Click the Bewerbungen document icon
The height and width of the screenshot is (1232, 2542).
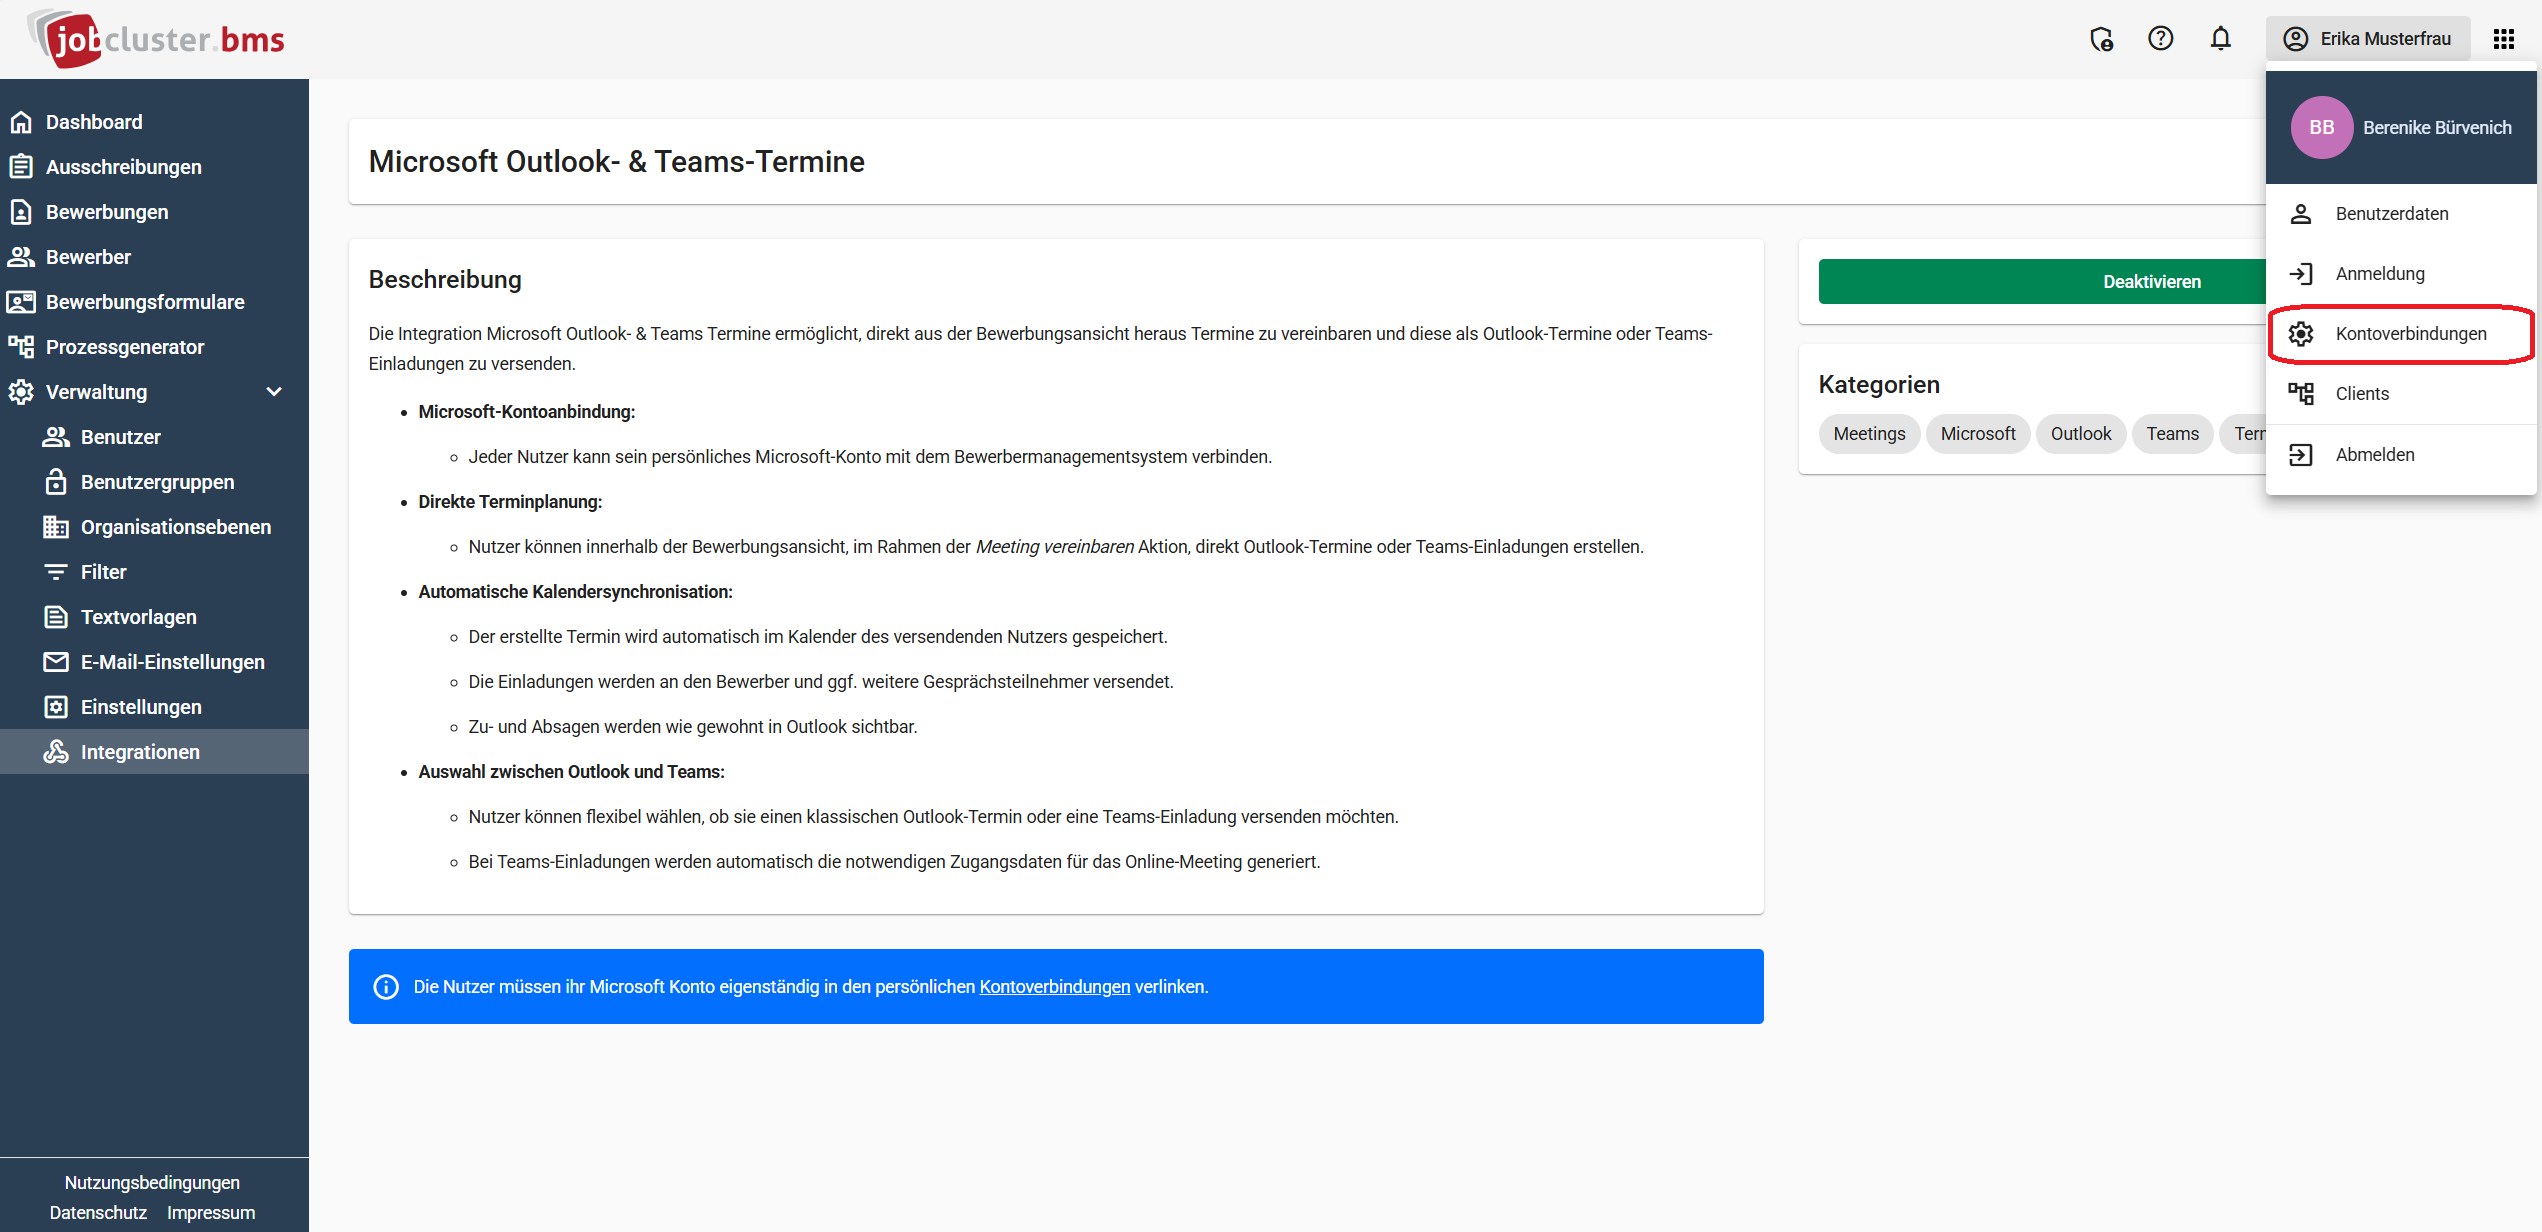[21, 212]
